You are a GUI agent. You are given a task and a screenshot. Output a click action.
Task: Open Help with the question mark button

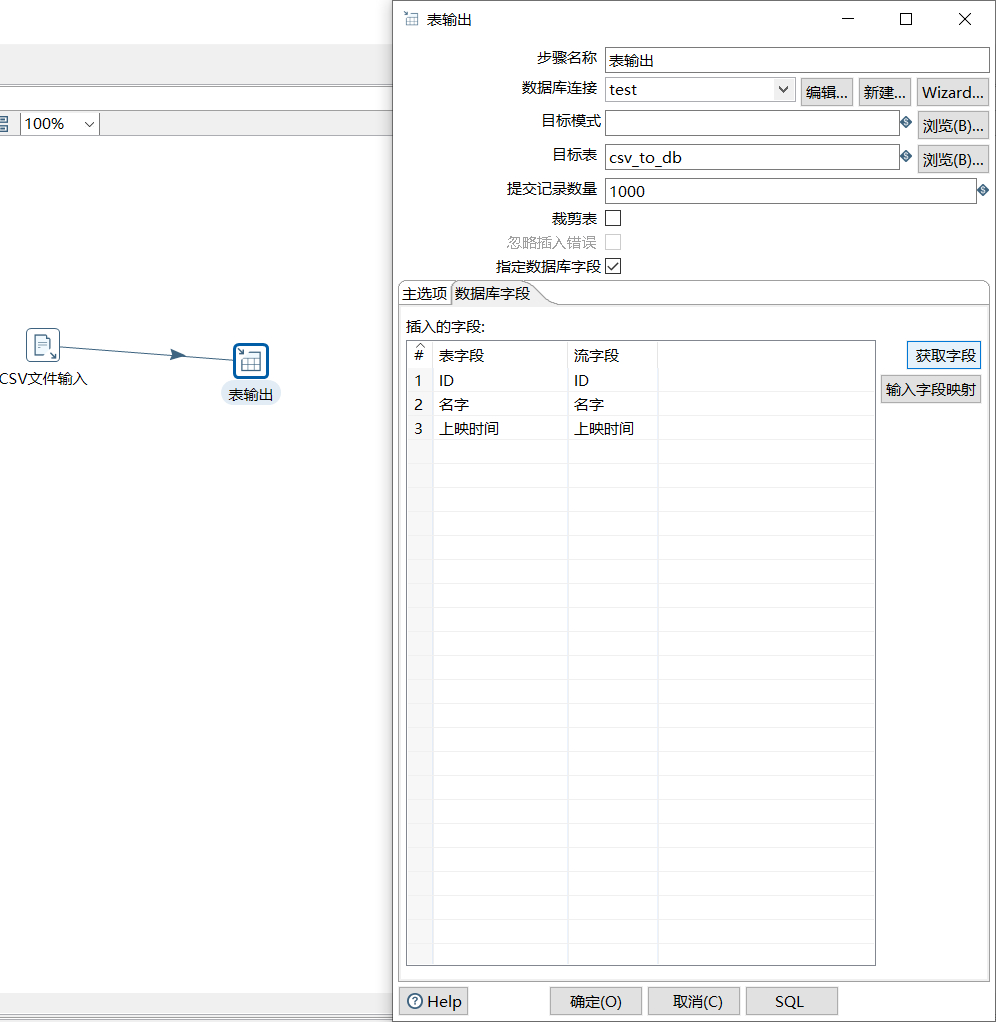(434, 1001)
